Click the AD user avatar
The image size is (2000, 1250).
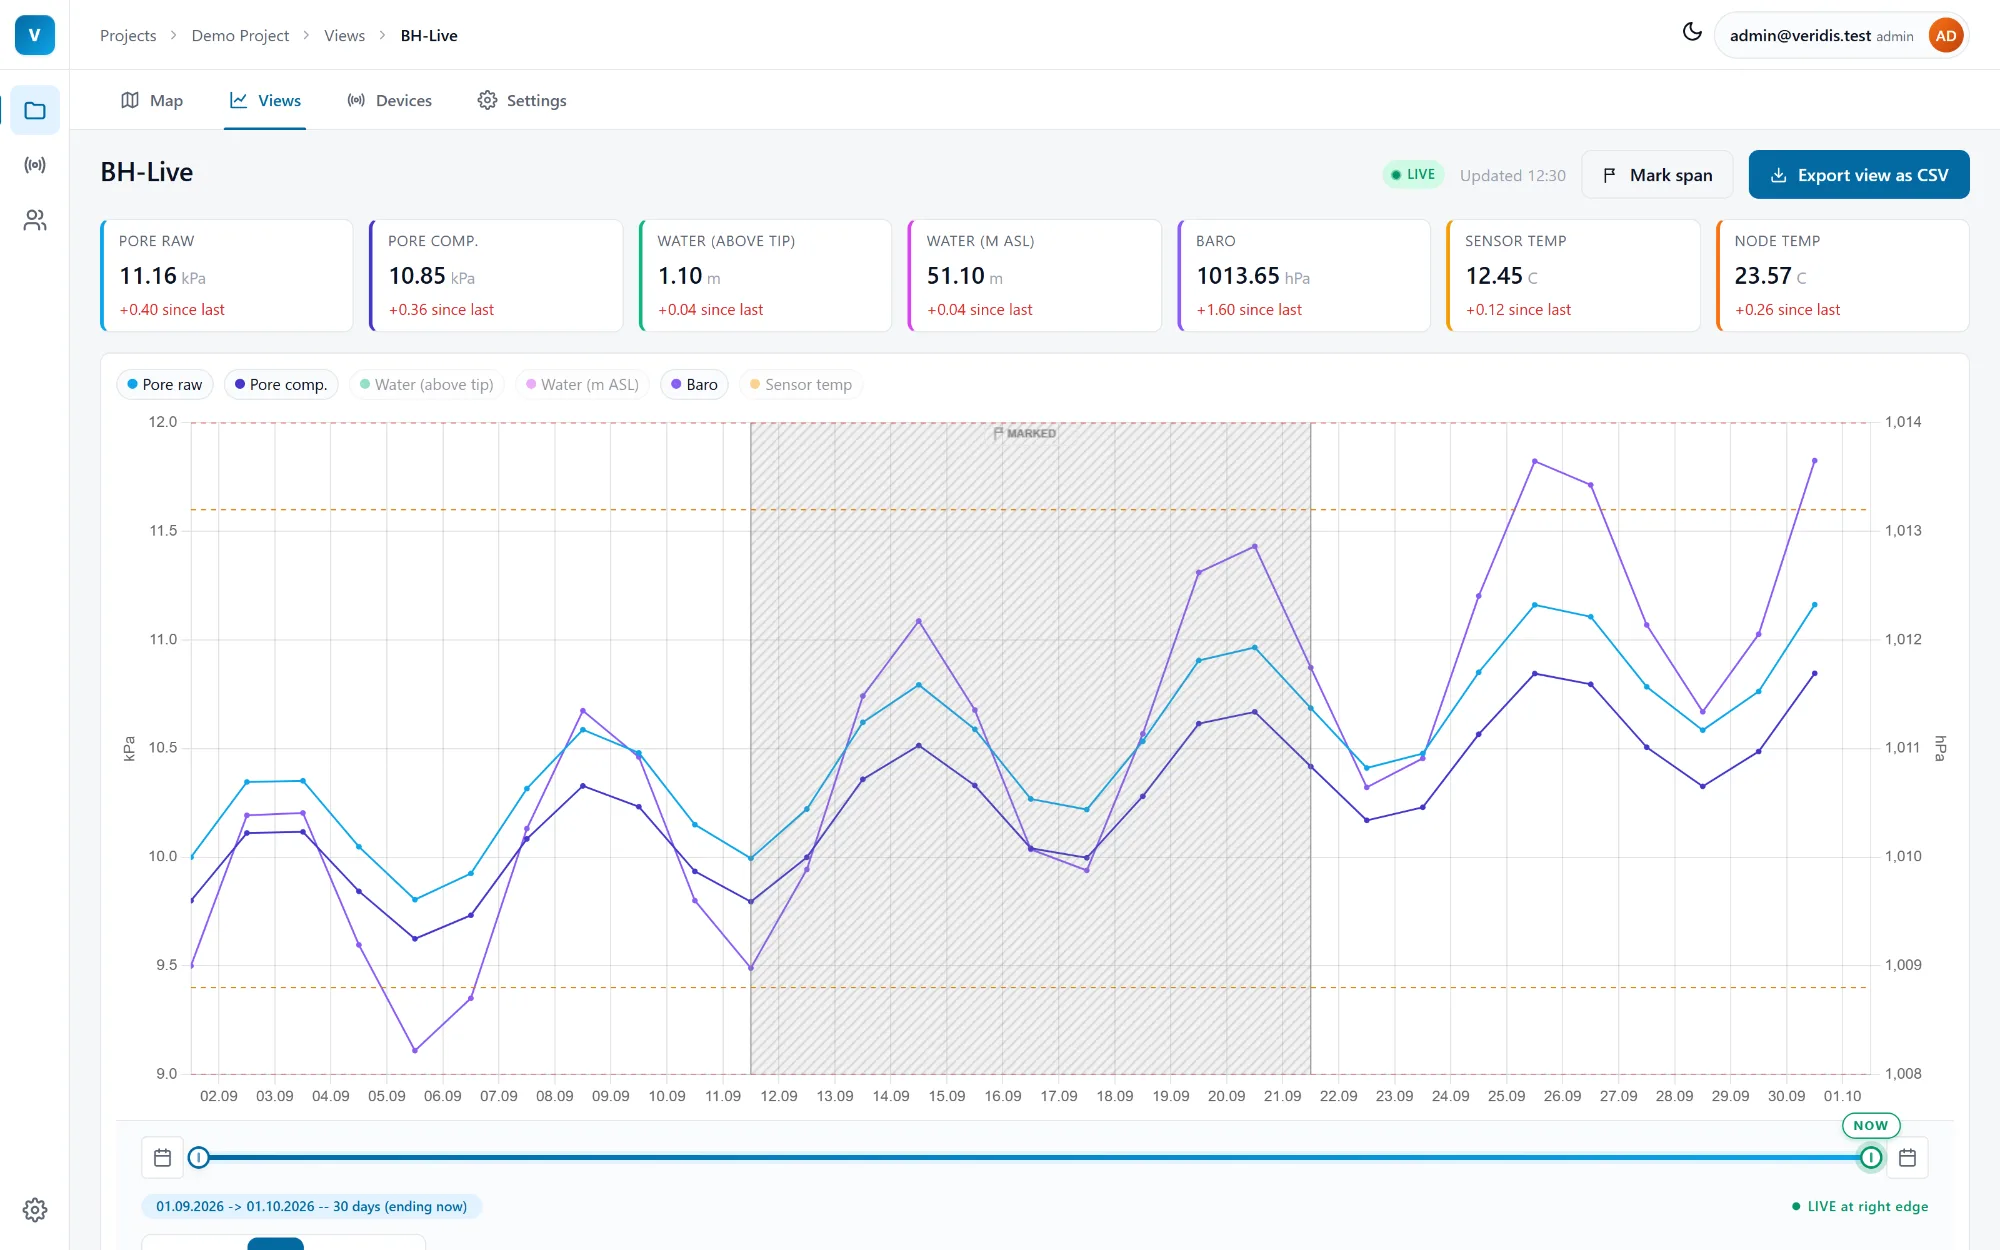click(1946, 36)
